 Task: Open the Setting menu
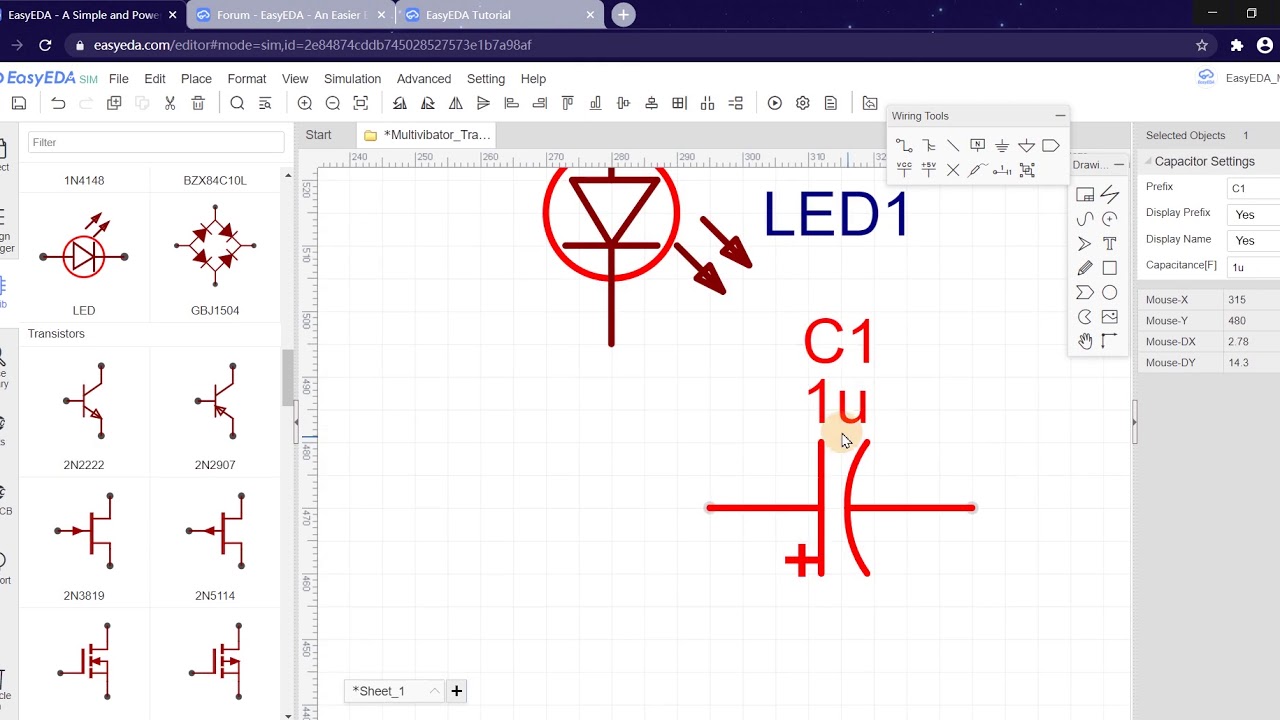click(486, 79)
